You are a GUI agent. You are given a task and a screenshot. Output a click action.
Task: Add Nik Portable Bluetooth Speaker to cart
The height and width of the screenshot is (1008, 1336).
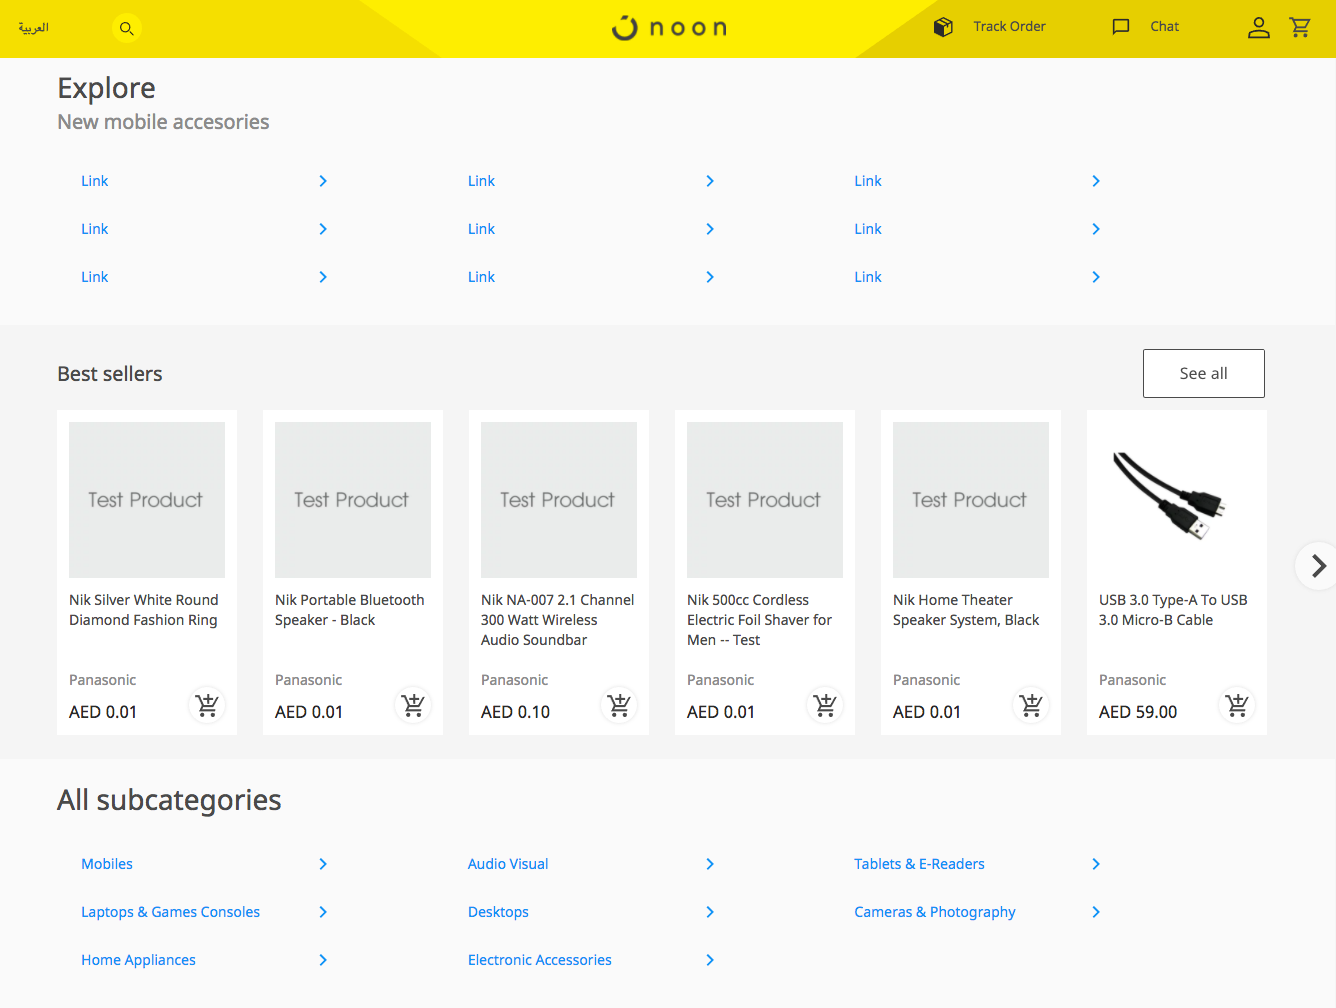pos(413,705)
